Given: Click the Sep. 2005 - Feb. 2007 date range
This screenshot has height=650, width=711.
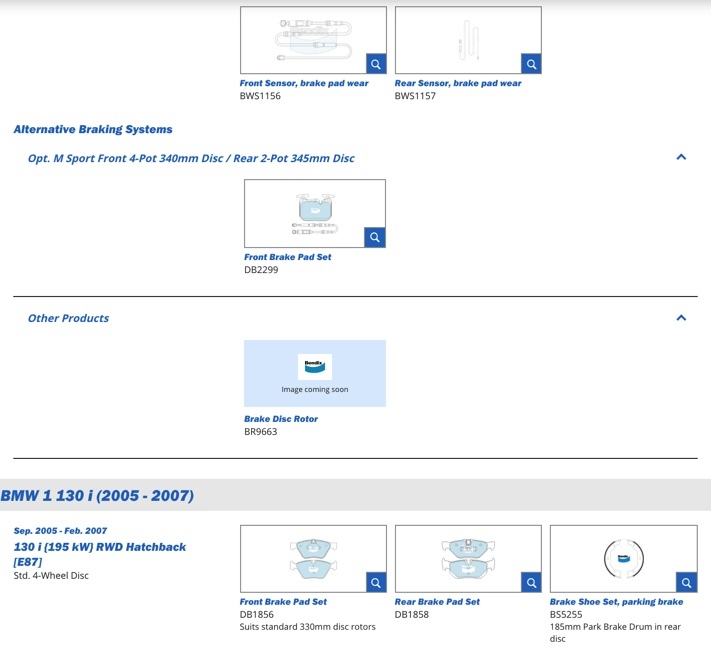Looking at the screenshot, I should [x=60, y=531].
